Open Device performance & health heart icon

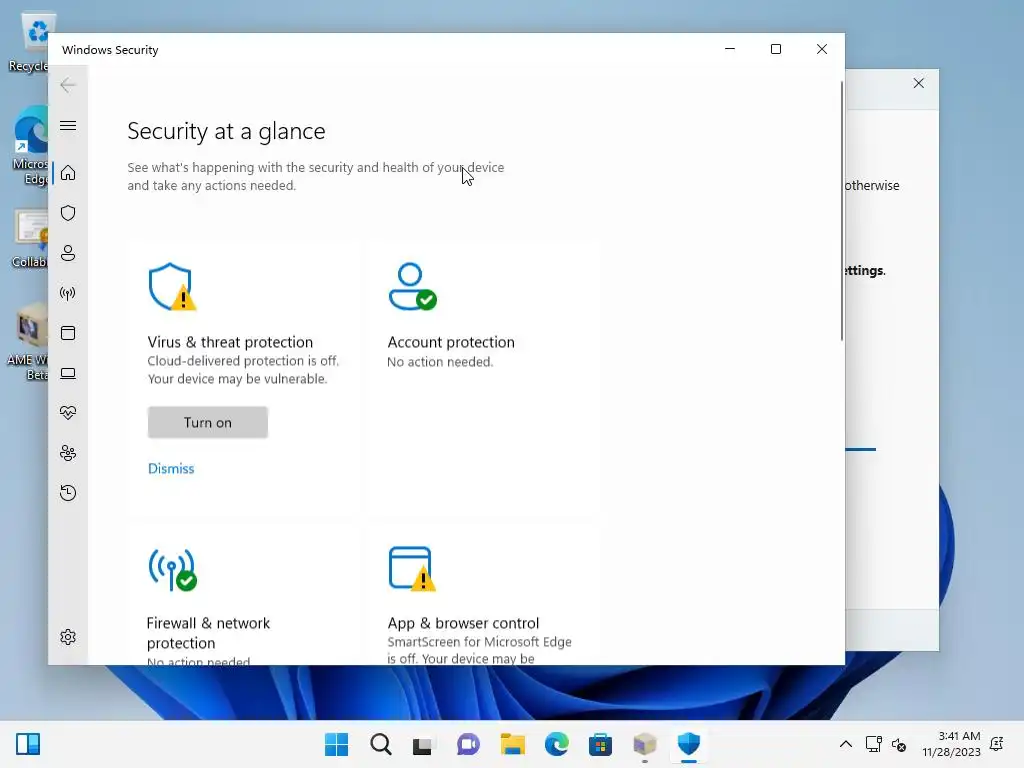point(68,413)
